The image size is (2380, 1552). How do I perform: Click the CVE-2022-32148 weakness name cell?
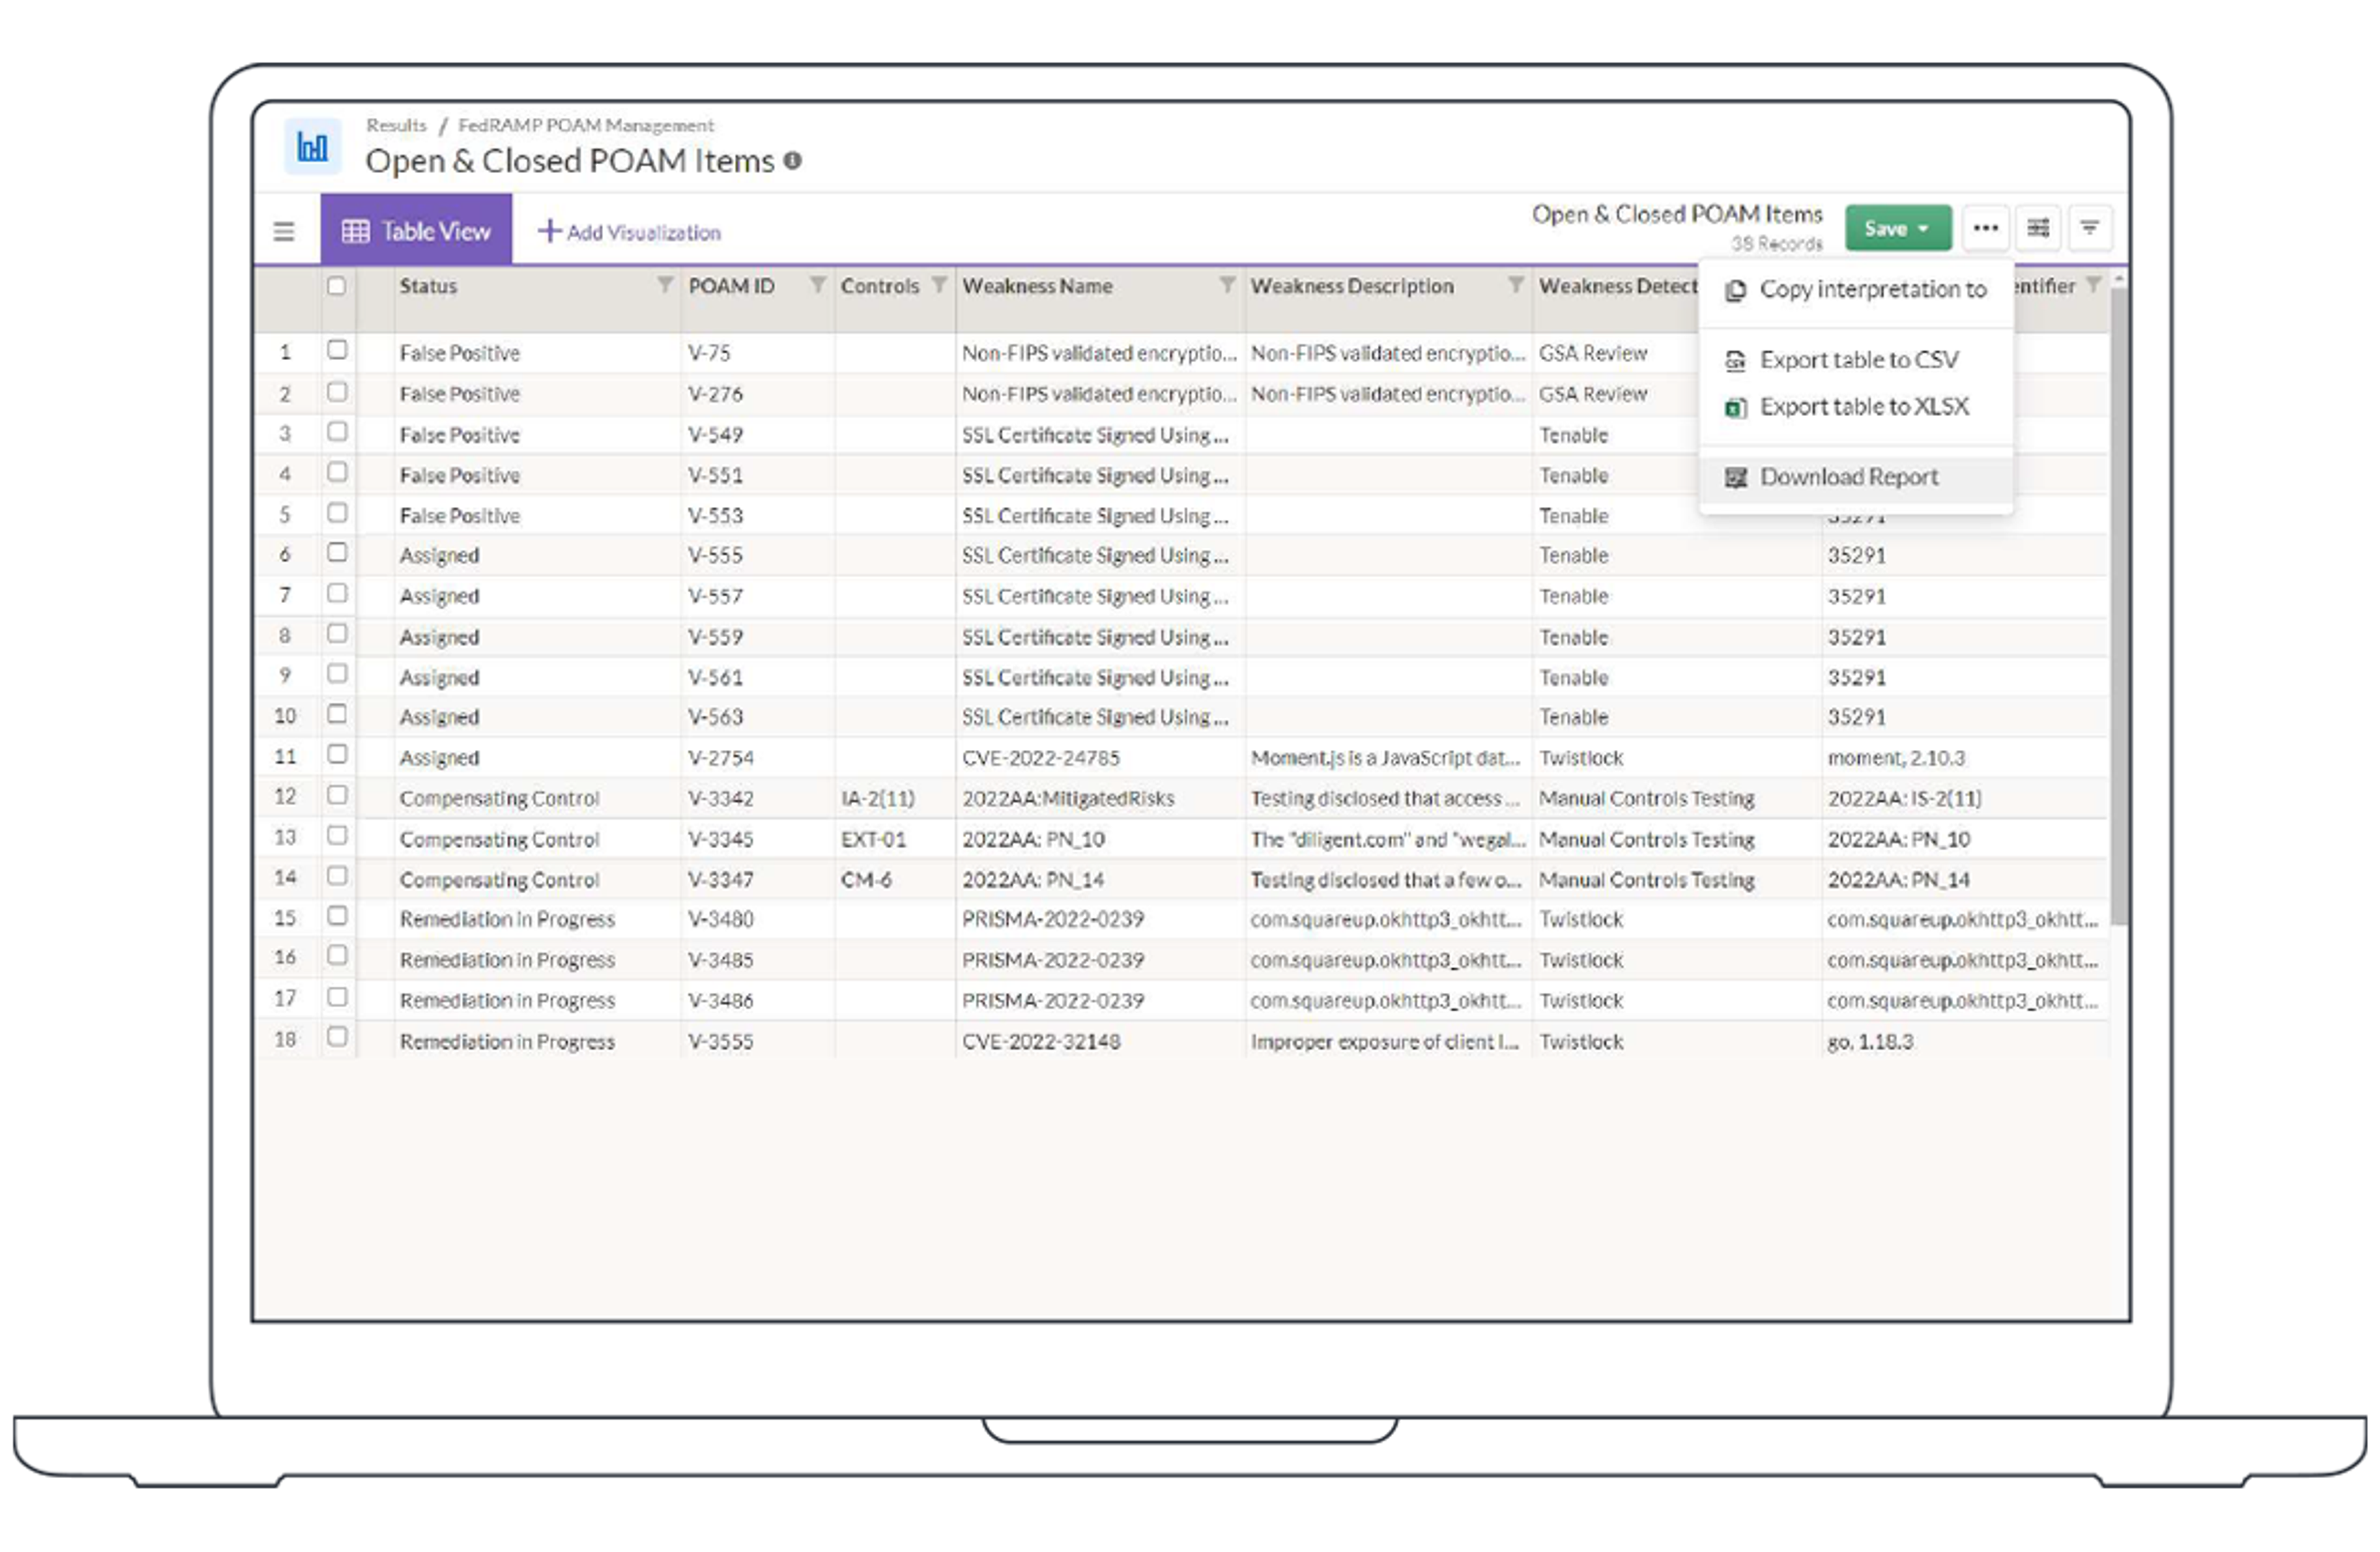pos(1100,1042)
